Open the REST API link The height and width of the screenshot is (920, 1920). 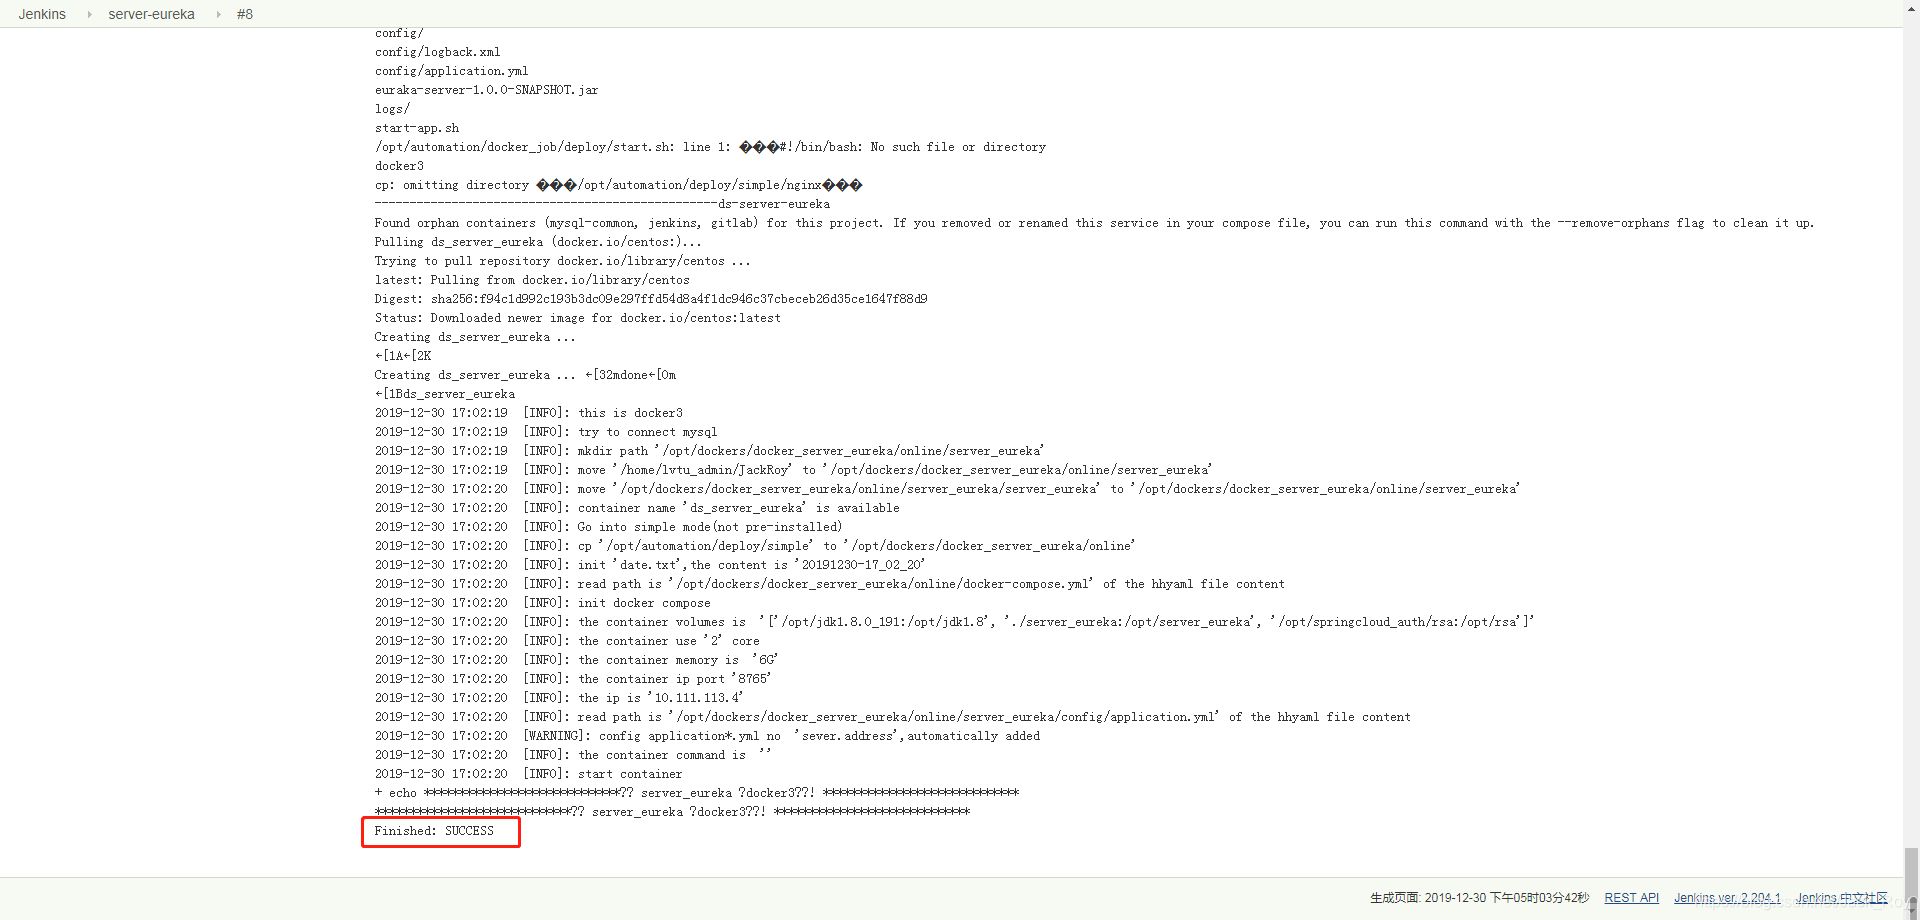coord(1631,898)
